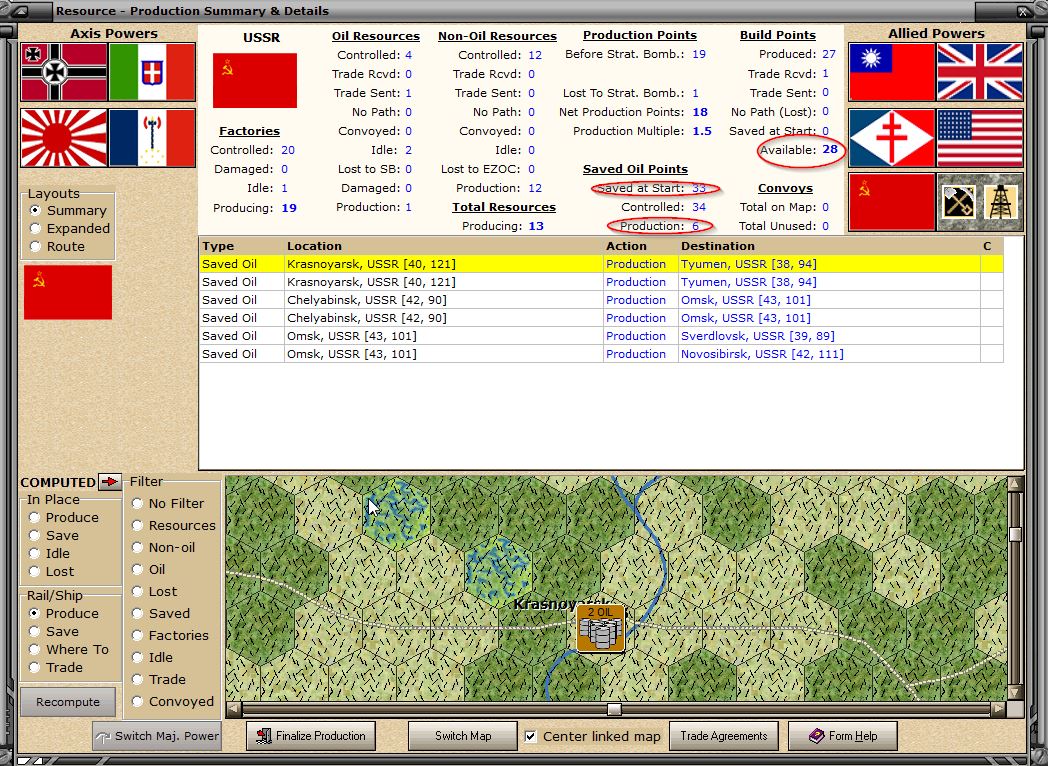This screenshot has width=1048, height=766.
Task: Click Finalize Production button
Action: [x=311, y=736]
